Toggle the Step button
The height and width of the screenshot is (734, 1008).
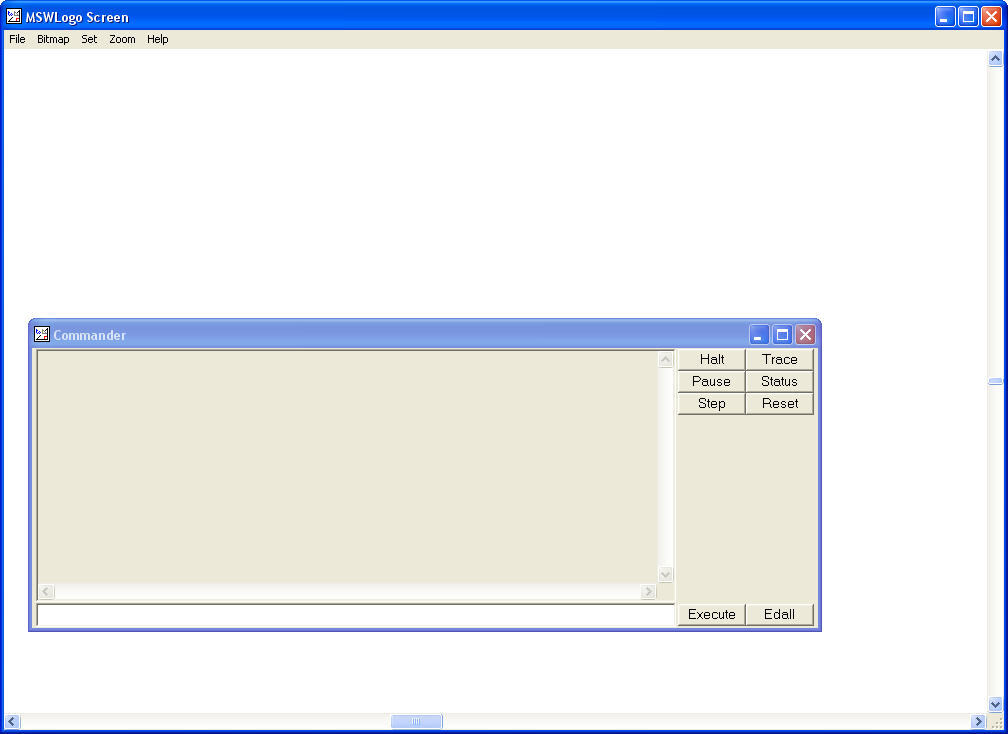(x=711, y=403)
